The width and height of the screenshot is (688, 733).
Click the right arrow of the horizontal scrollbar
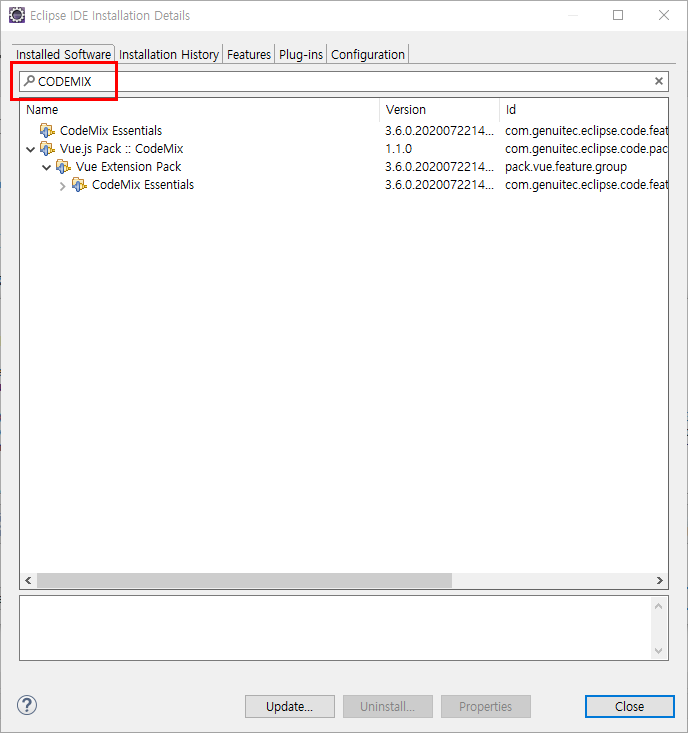tap(659, 580)
